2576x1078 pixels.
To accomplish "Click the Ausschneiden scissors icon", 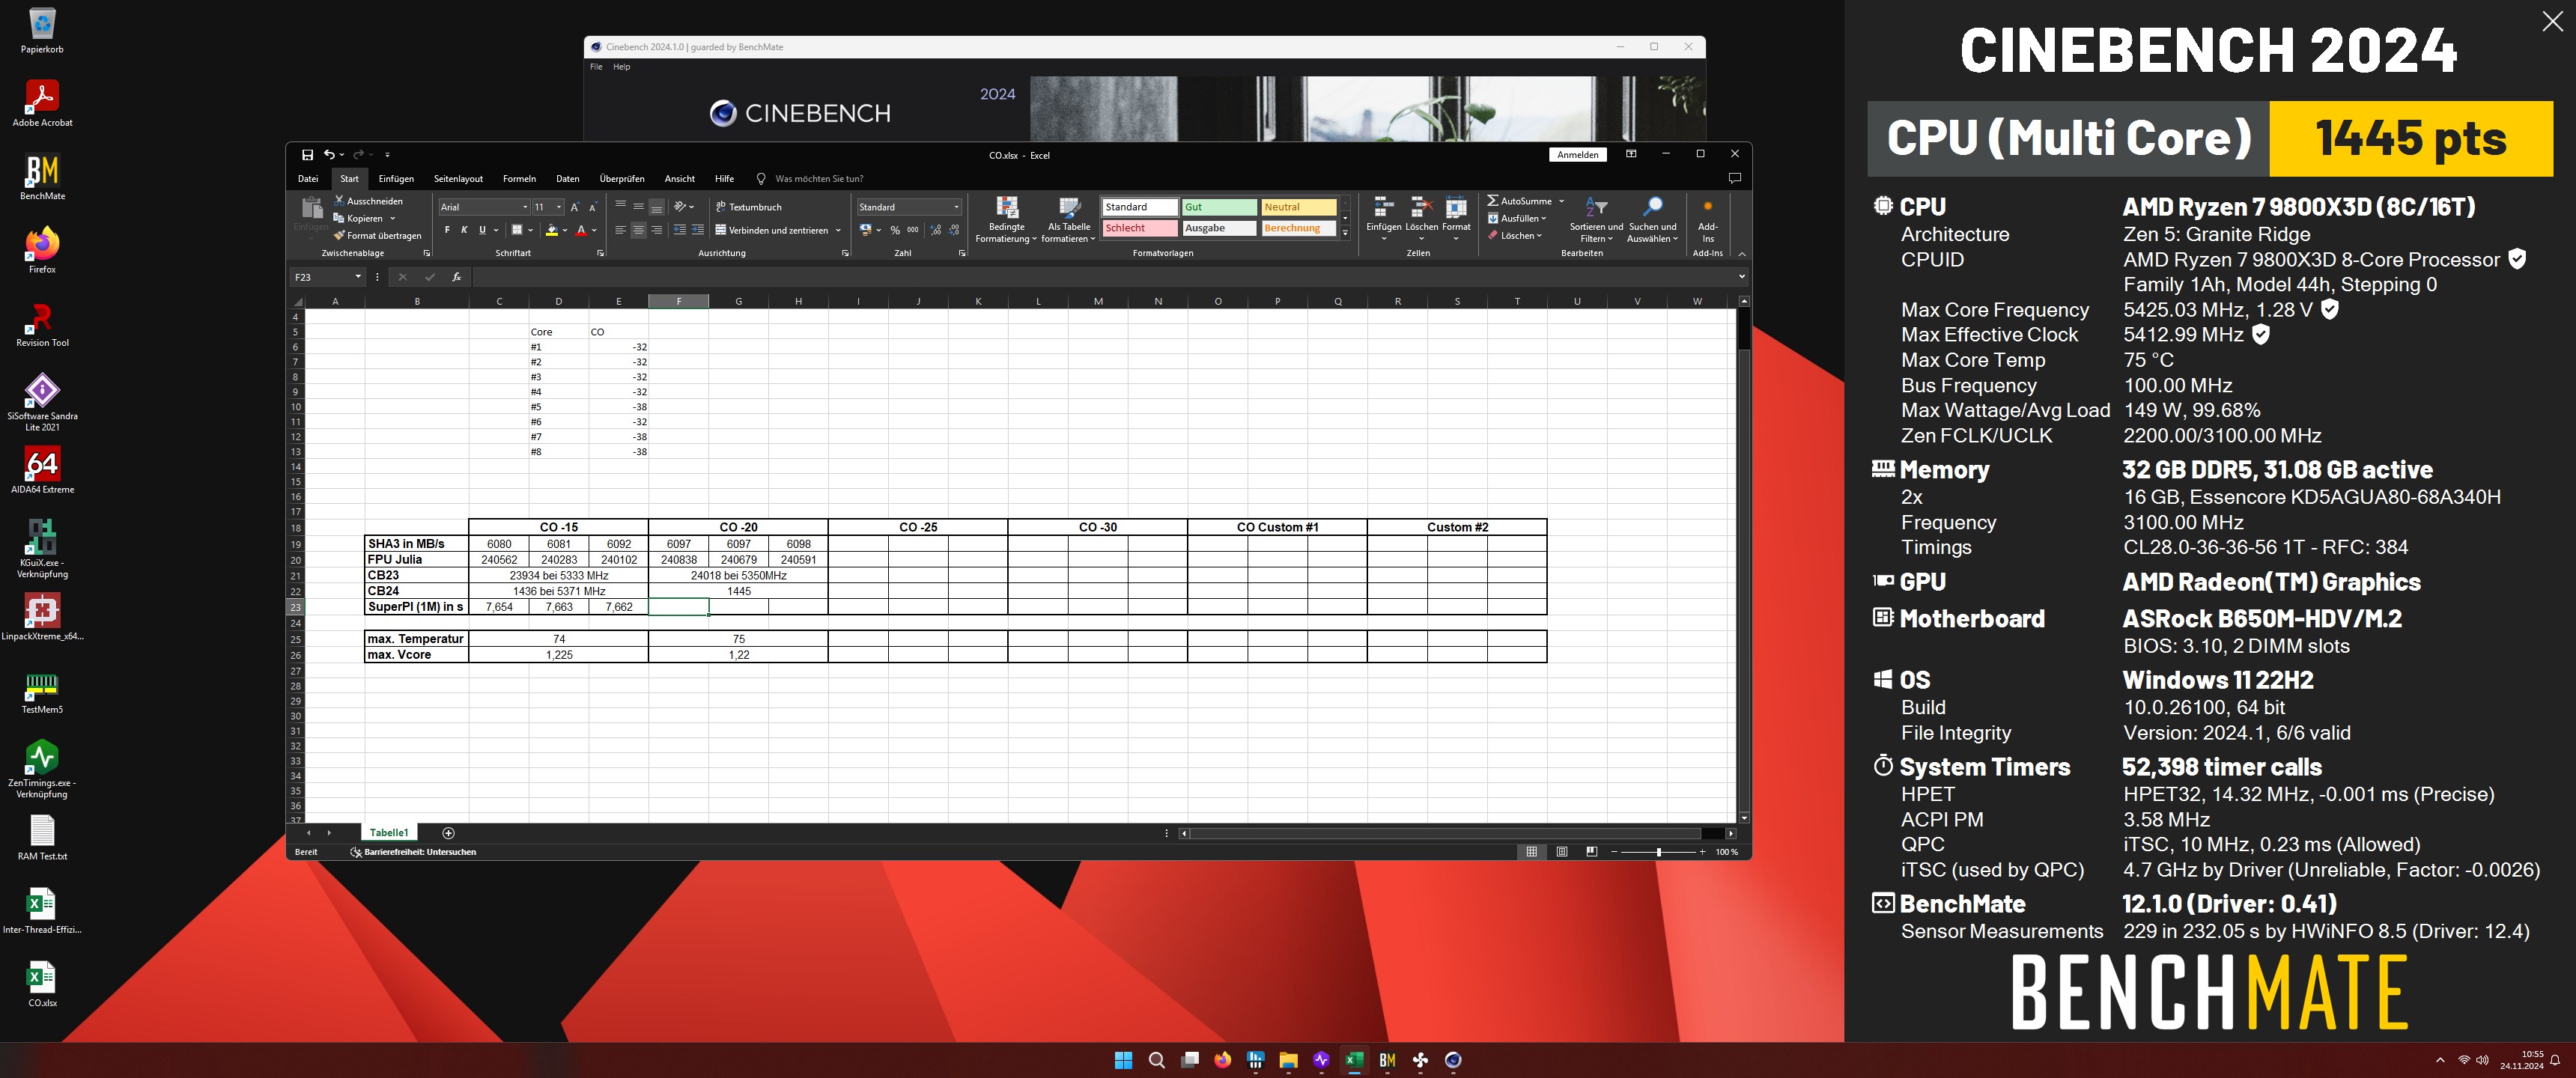I will tap(339, 201).
